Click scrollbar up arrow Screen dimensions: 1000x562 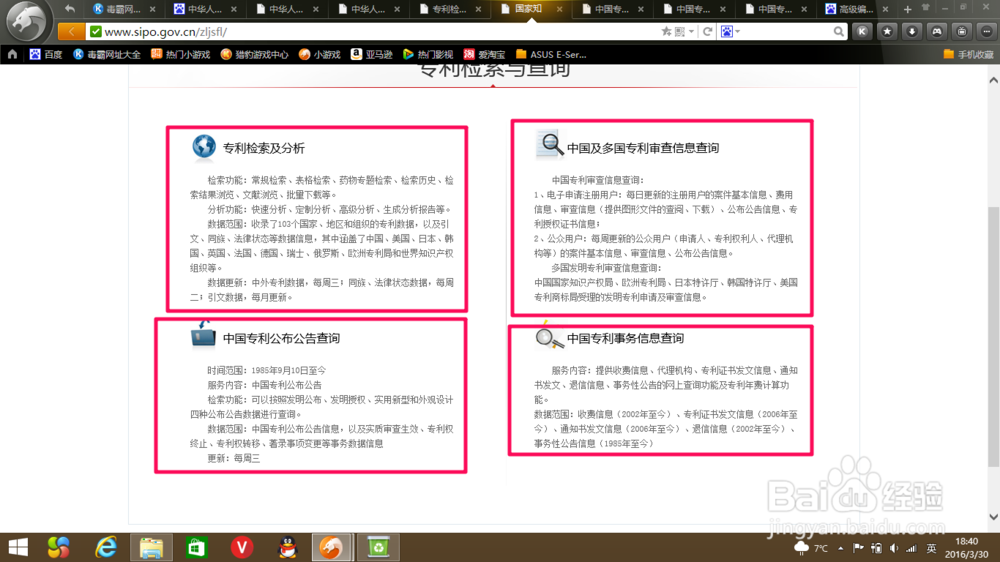coord(993,80)
